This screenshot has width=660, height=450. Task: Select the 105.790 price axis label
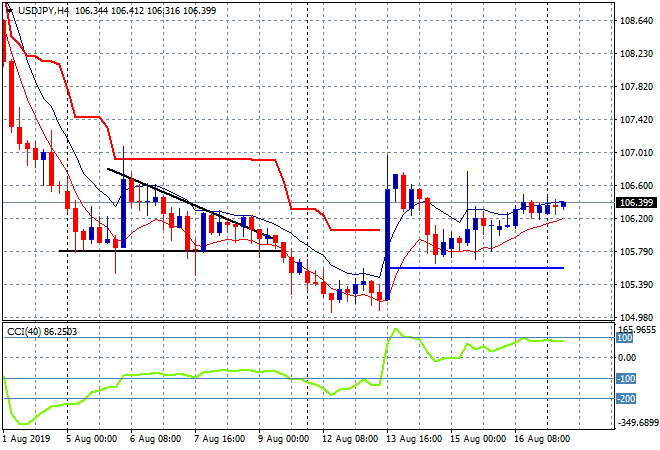click(636, 252)
